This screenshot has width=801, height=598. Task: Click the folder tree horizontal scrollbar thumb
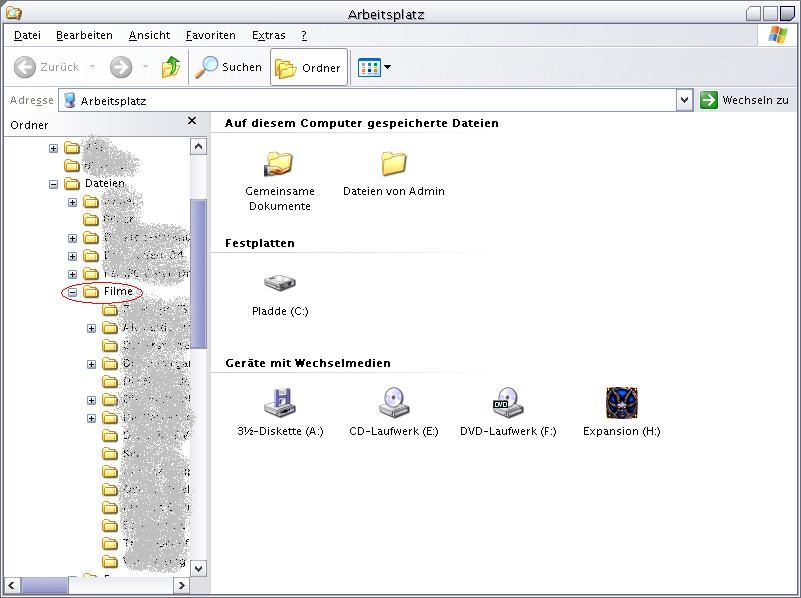click(x=45, y=585)
